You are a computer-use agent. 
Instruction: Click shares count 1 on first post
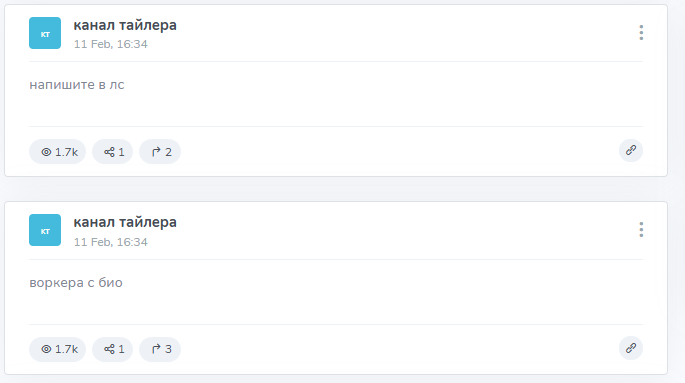(x=113, y=152)
